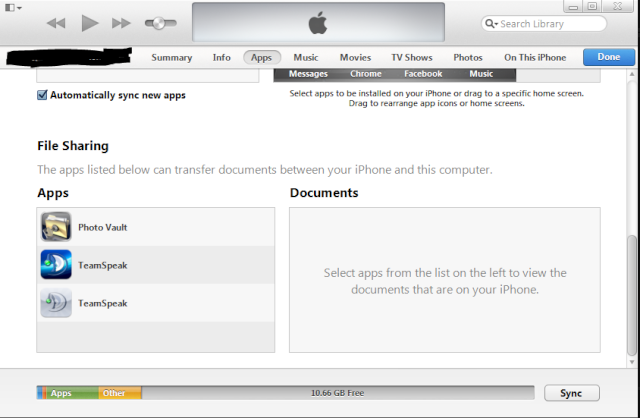This screenshot has height=418, width=640.
Task: Close the iTunes window
Action: point(618,6)
